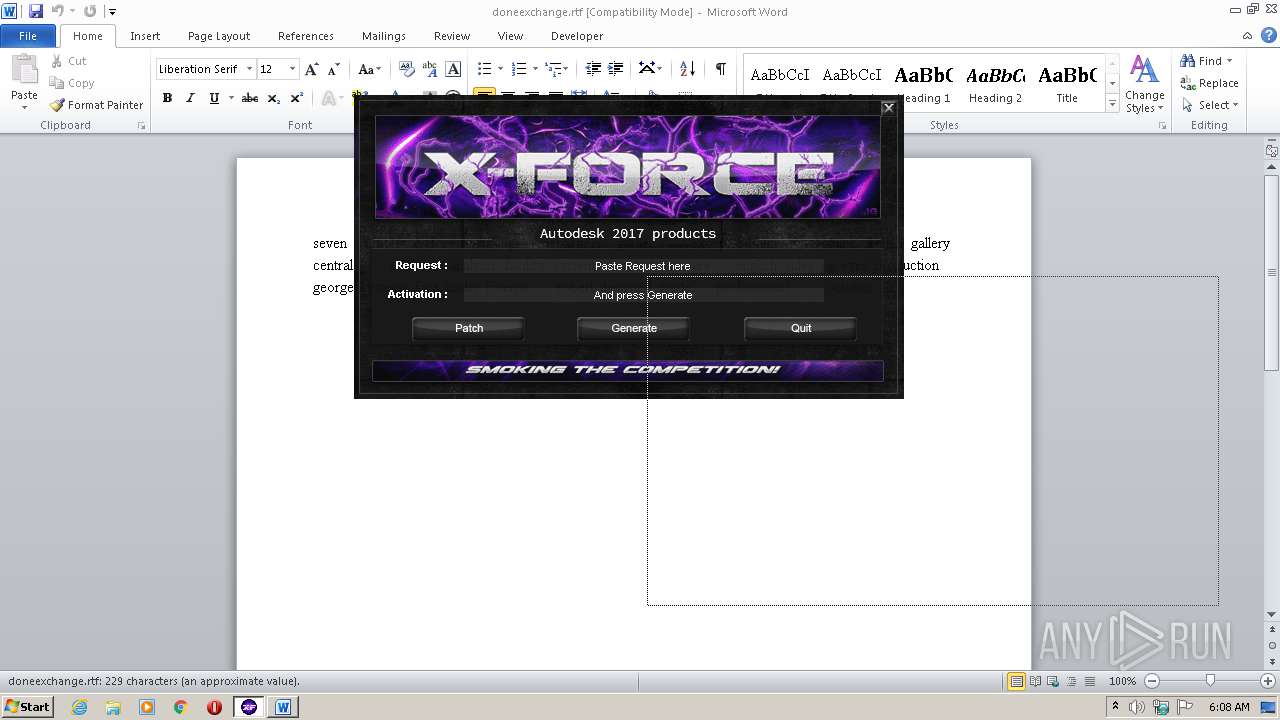Click the volume speaker tray icon
1280x720 pixels.
pyautogui.click(x=1136, y=707)
